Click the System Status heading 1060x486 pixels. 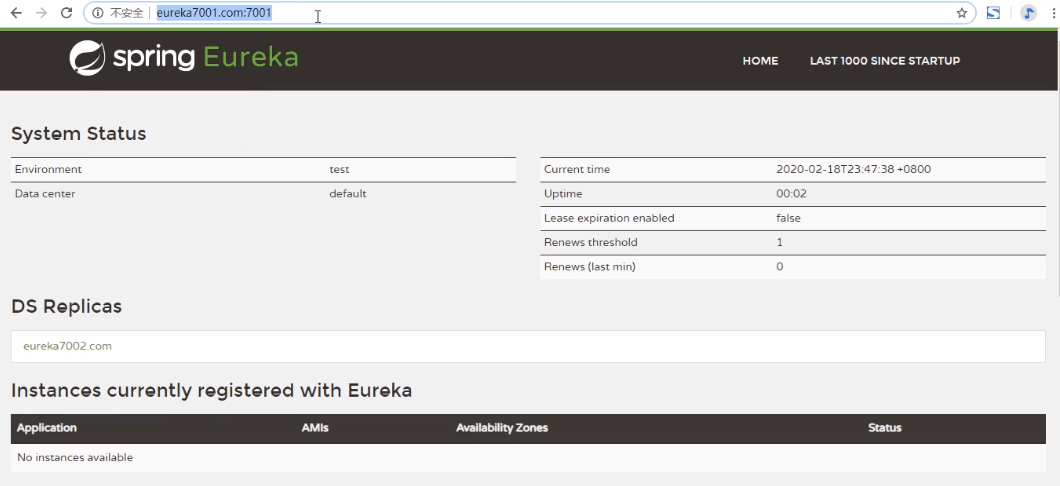coord(78,134)
